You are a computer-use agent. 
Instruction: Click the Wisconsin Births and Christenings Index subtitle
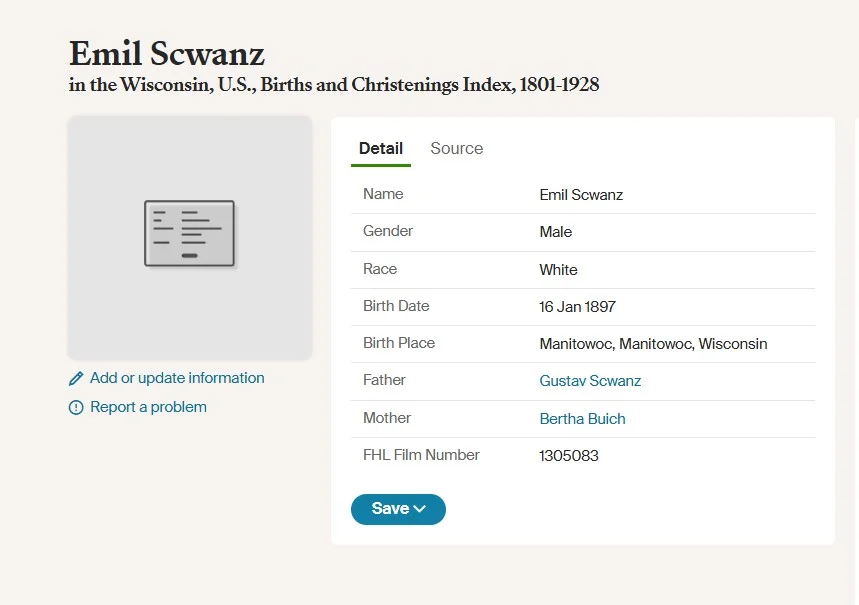coord(334,85)
